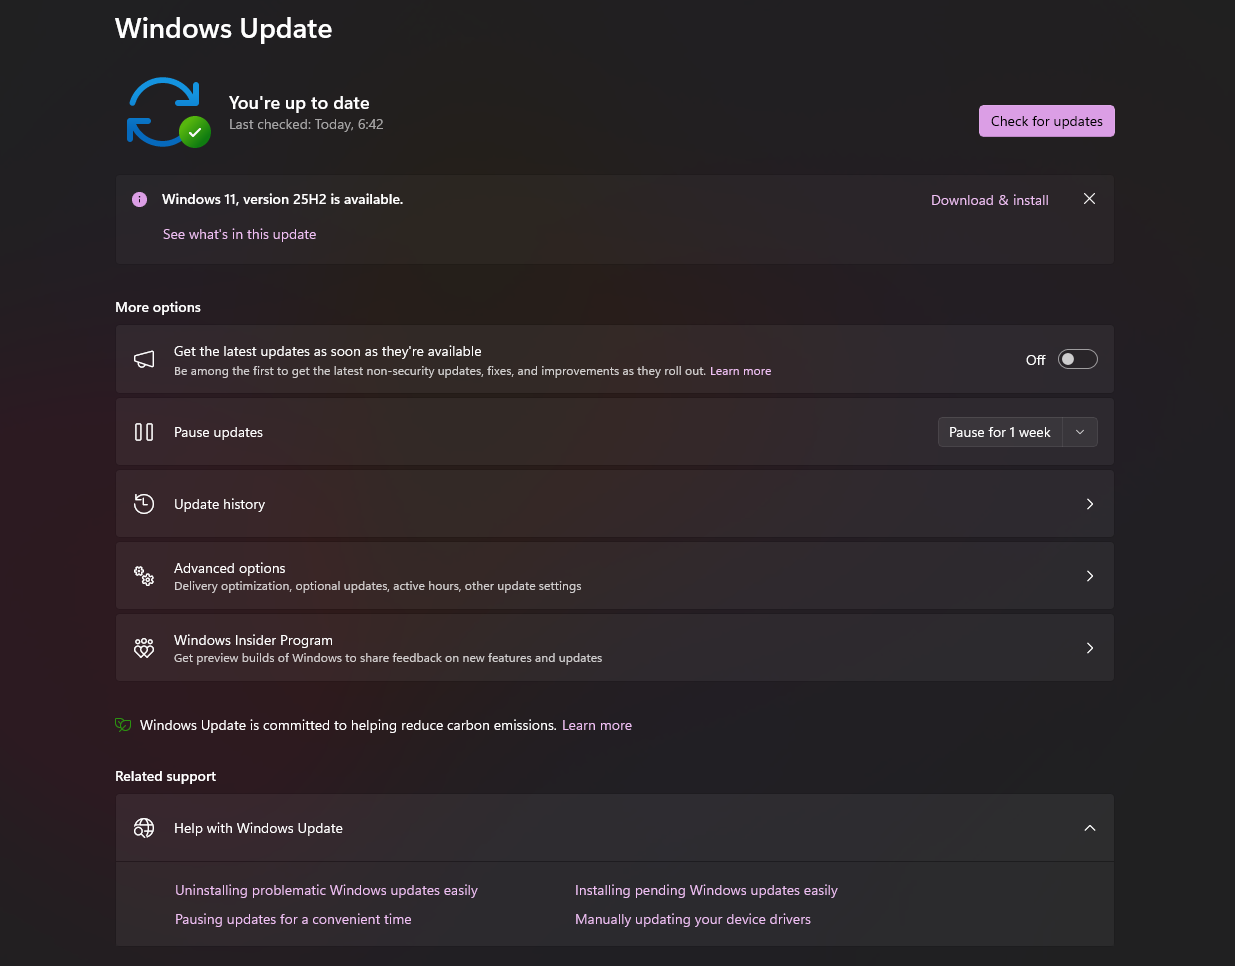Enable get latest updates toggle switch
The image size is (1235, 966).
(x=1078, y=360)
